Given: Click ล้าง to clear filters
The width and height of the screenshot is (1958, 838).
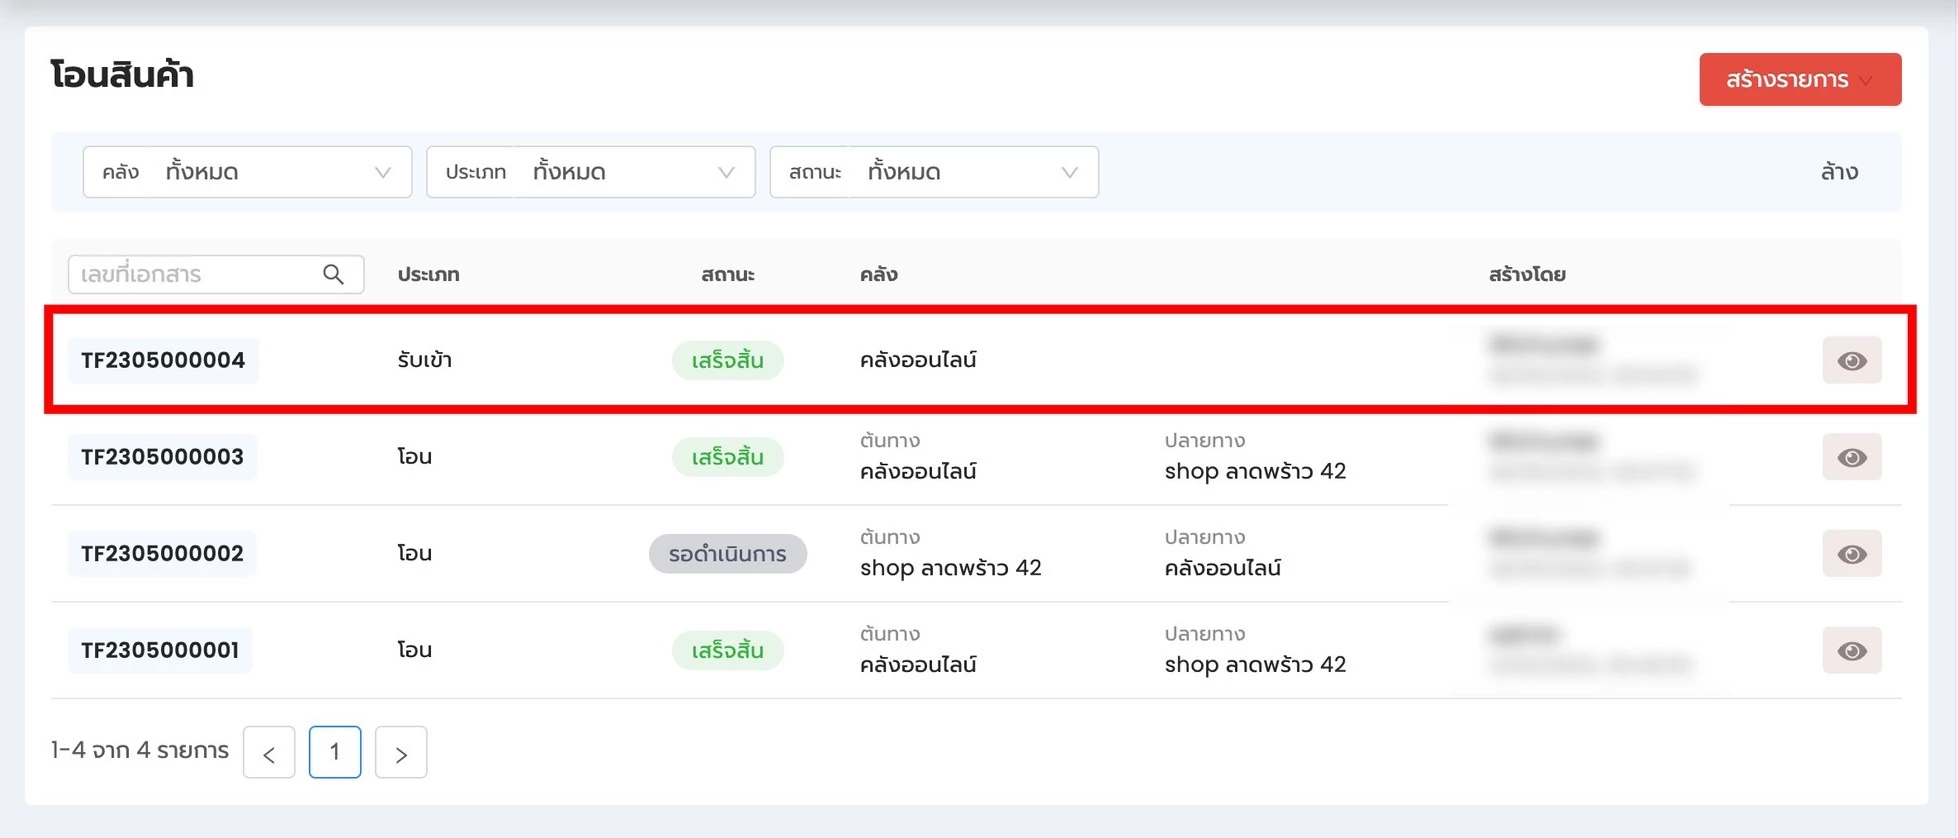Looking at the screenshot, I should [1838, 172].
